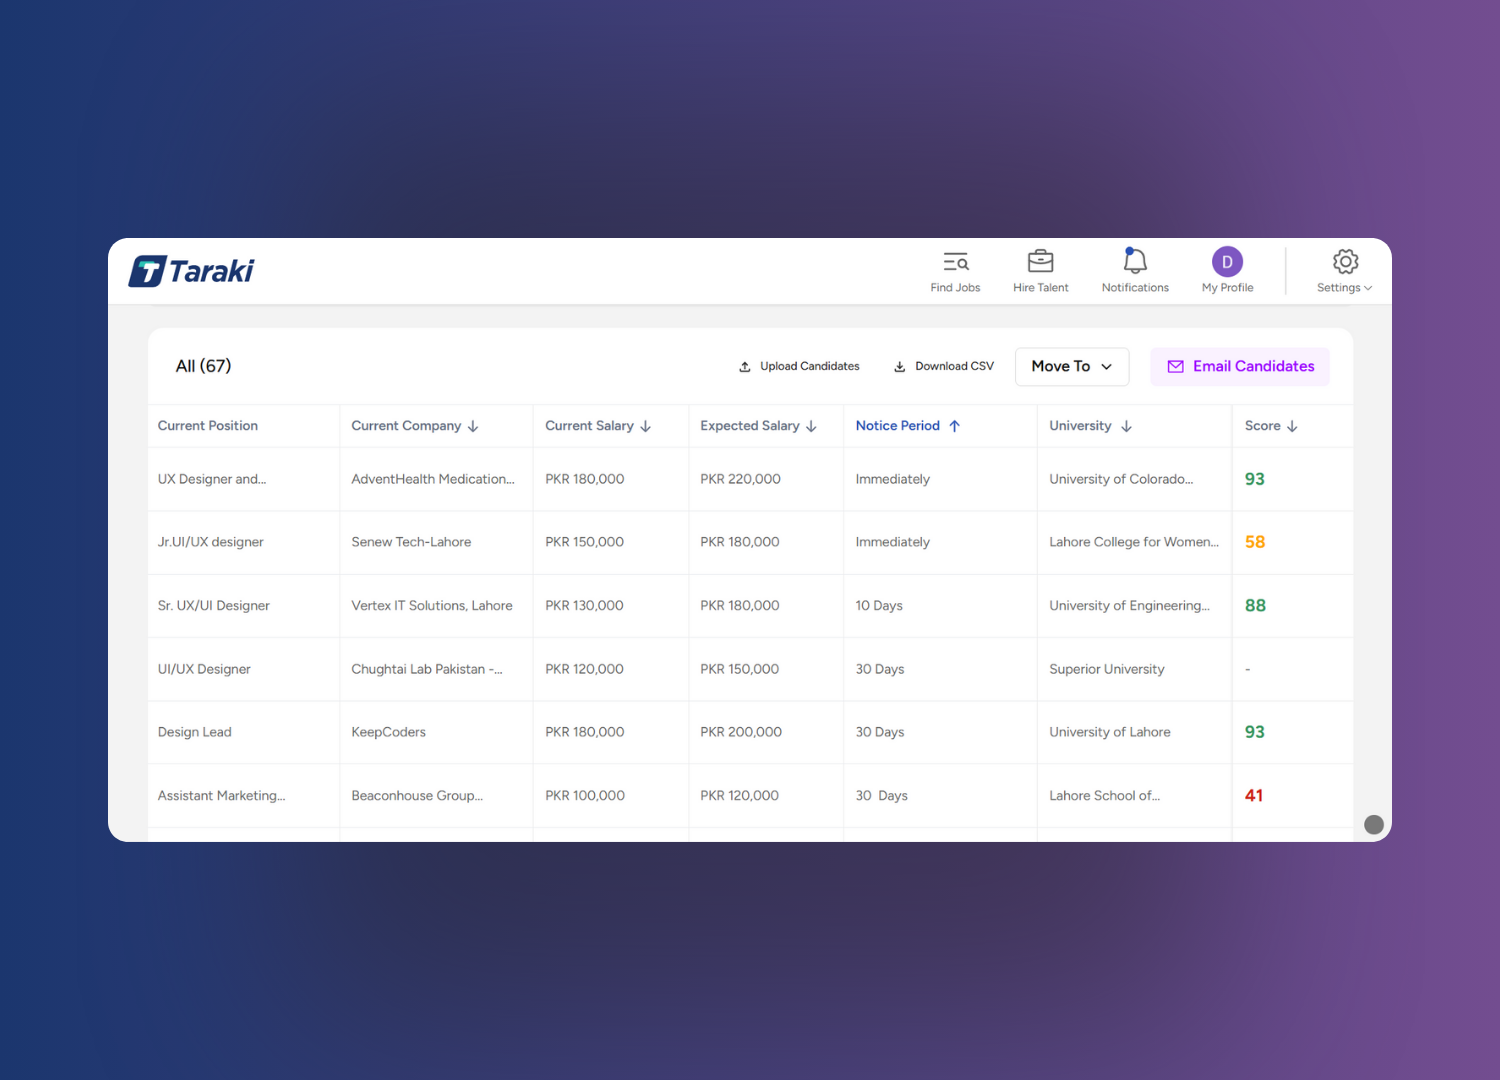Image resolution: width=1500 pixels, height=1080 pixels.
Task: Click the Settings gear icon
Action: (x=1345, y=262)
